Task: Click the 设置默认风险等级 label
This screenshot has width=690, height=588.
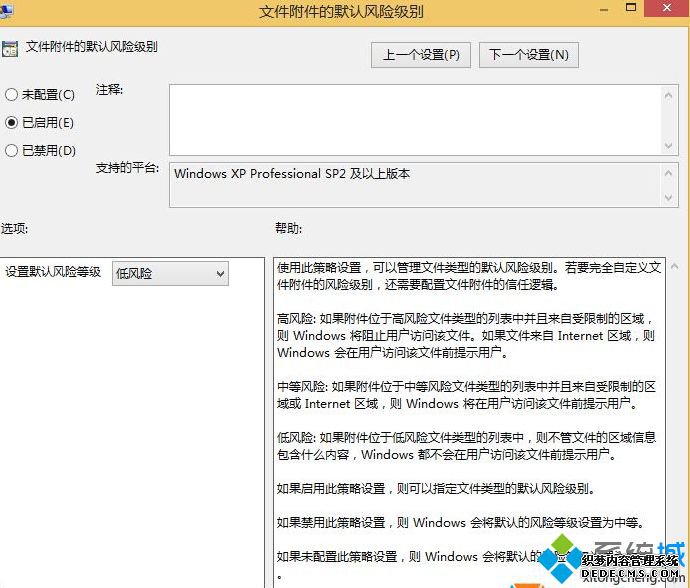Action: pyautogui.click(x=53, y=272)
